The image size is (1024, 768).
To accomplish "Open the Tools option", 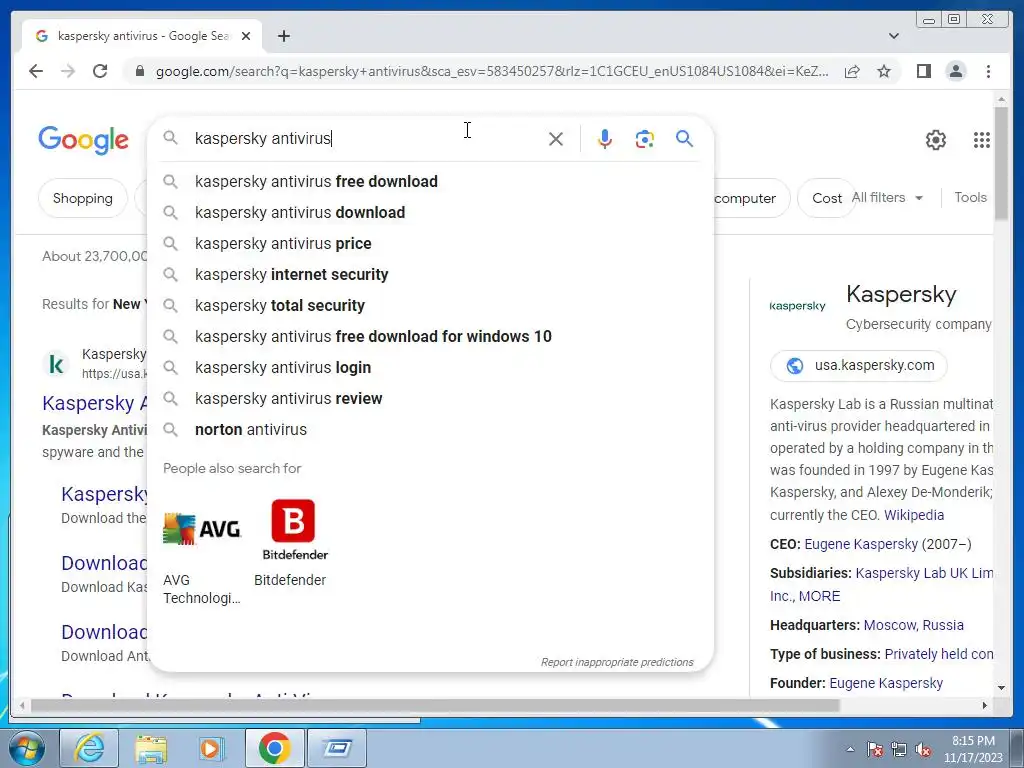I will (970, 197).
